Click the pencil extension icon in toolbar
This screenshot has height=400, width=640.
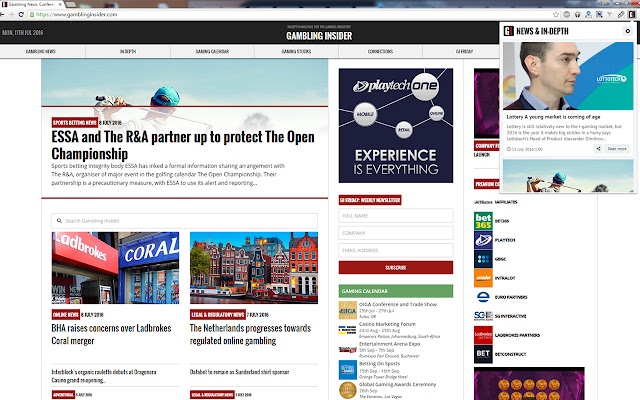coord(621,14)
